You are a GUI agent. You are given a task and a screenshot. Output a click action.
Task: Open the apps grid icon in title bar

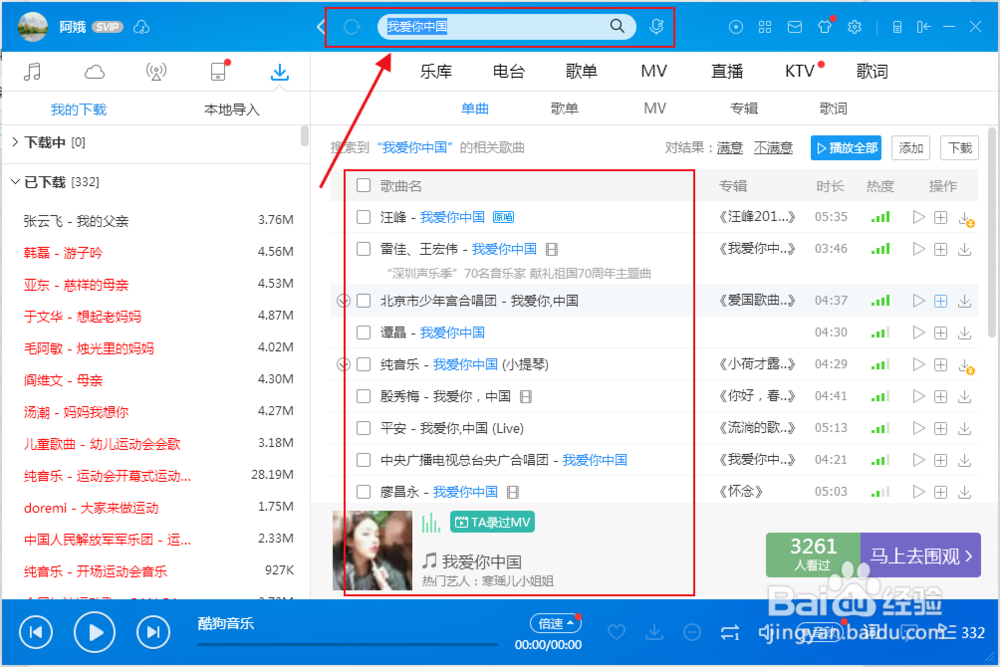(x=765, y=27)
